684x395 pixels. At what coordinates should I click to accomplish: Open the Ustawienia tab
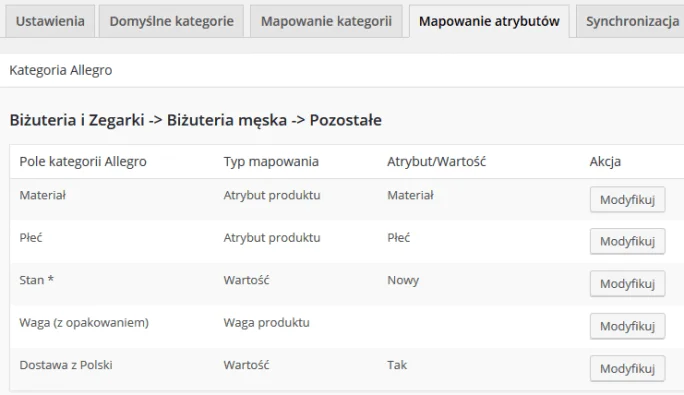tap(50, 21)
